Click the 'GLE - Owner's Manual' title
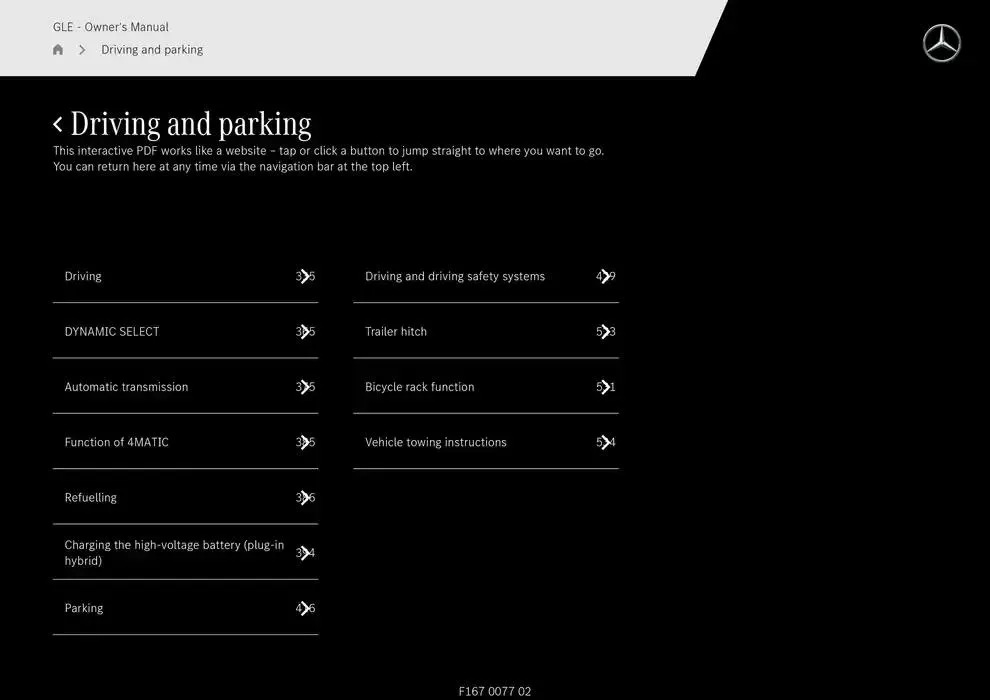Image resolution: width=990 pixels, height=700 pixels. coord(111,27)
